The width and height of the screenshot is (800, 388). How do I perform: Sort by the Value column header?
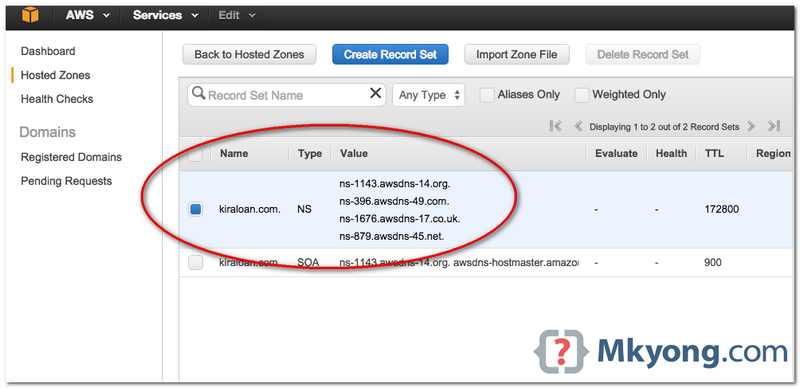(354, 154)
